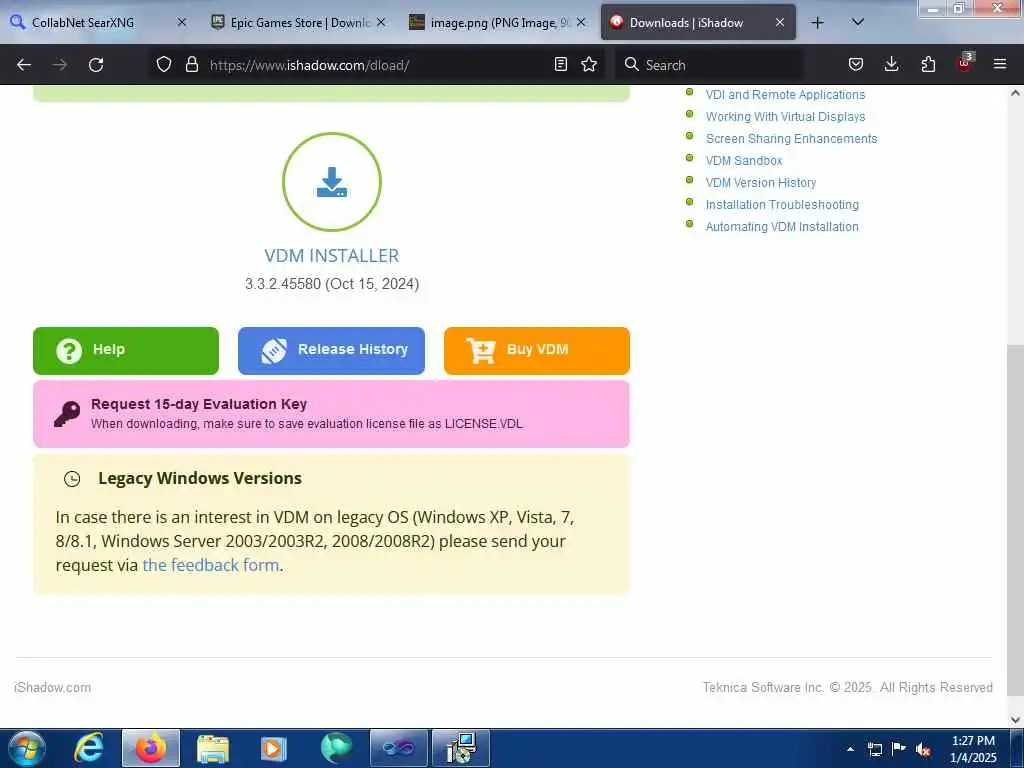The image size is (1024, 768).
Task: Open Screen Sharing Enhancements link
Action: 791,138
